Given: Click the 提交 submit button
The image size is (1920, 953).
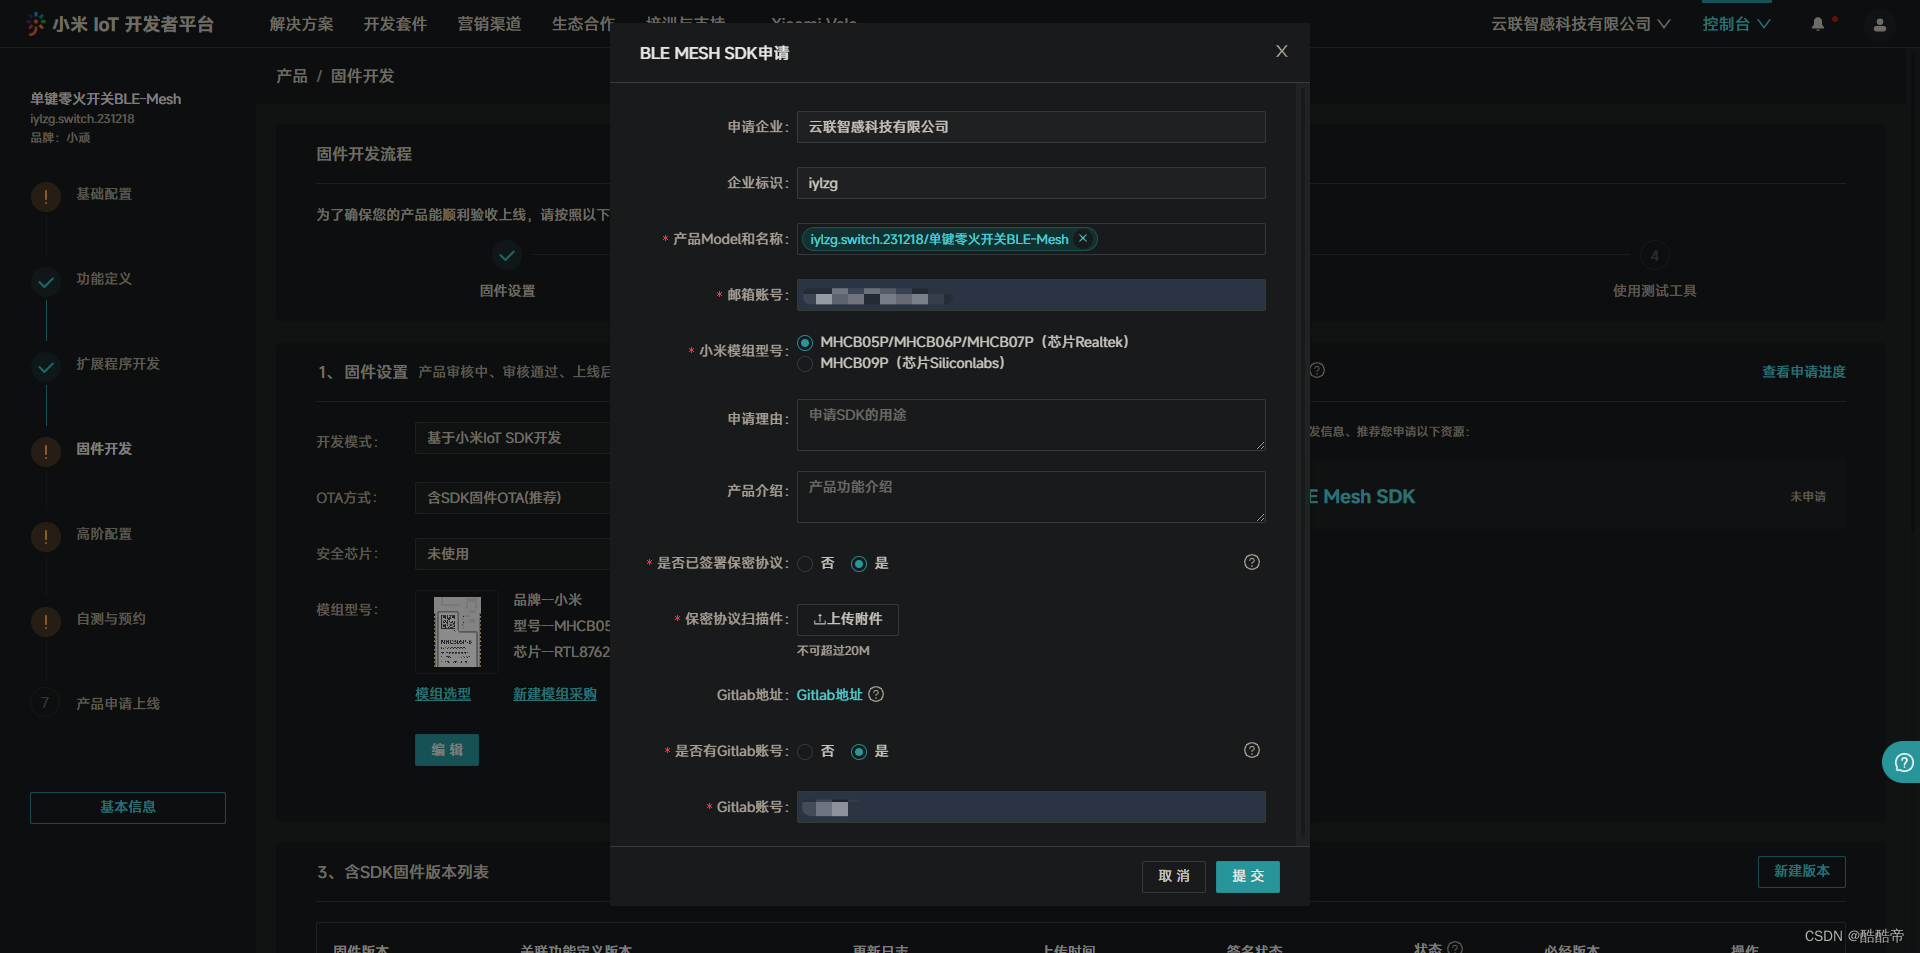Looking at the screenshot, I should (1247, 876).
